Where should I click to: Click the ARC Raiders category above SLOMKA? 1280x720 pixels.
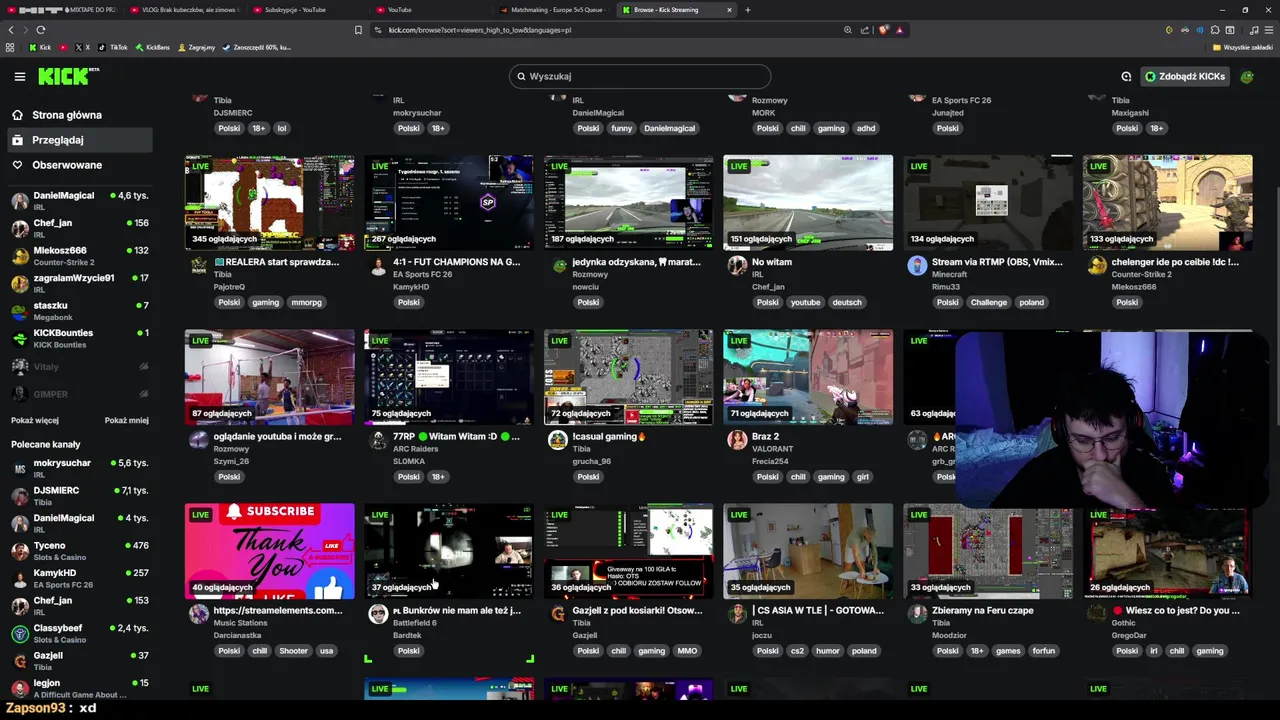415,449
